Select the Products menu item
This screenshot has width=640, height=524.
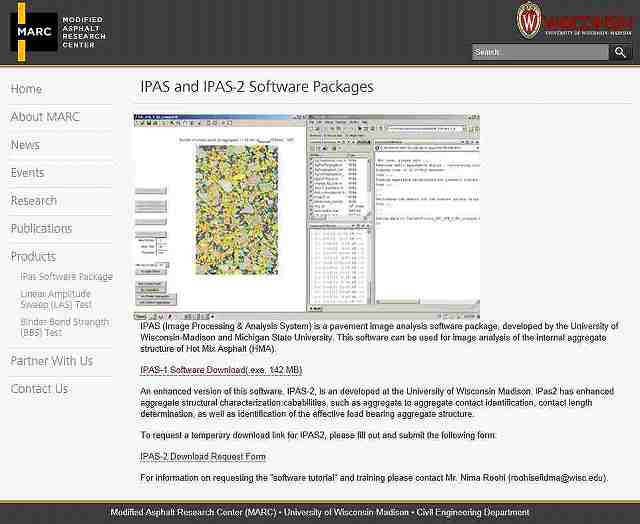click(x=33, y=257)
